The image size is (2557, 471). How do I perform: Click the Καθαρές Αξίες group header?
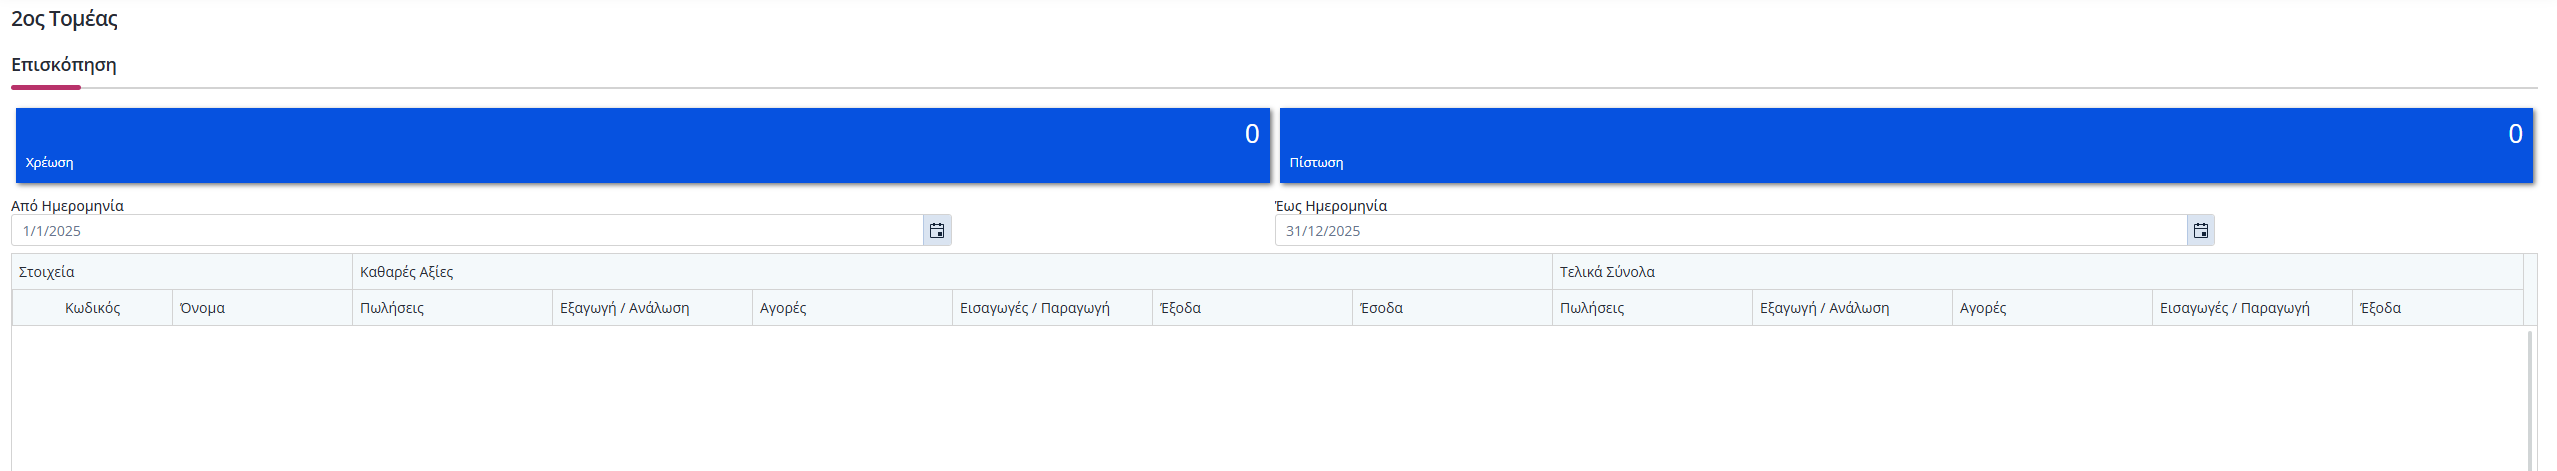pos(952,272)
